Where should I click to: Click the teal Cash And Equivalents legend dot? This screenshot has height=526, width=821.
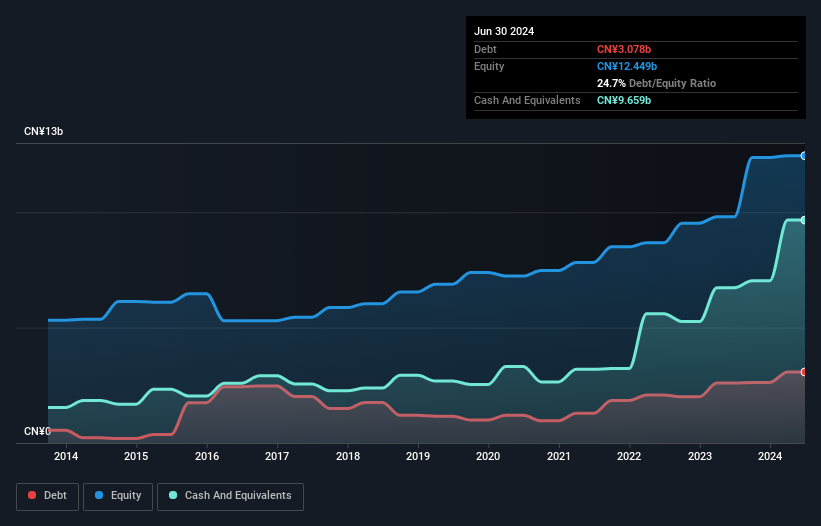173,495
